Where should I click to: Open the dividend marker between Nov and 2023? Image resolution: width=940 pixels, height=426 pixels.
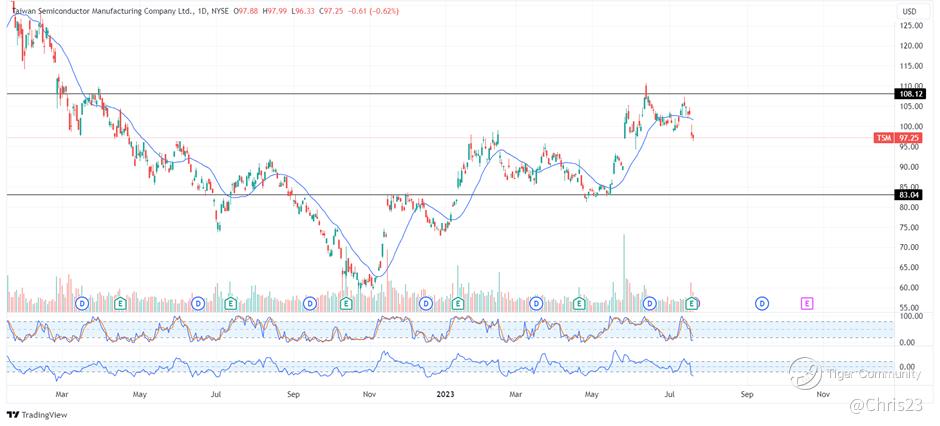point(425,304)
